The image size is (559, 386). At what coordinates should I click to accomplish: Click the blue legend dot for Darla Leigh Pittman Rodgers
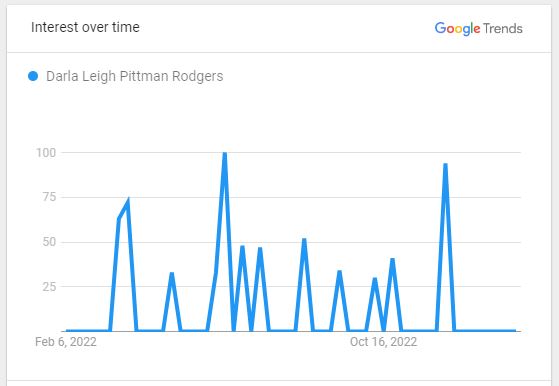33,76
